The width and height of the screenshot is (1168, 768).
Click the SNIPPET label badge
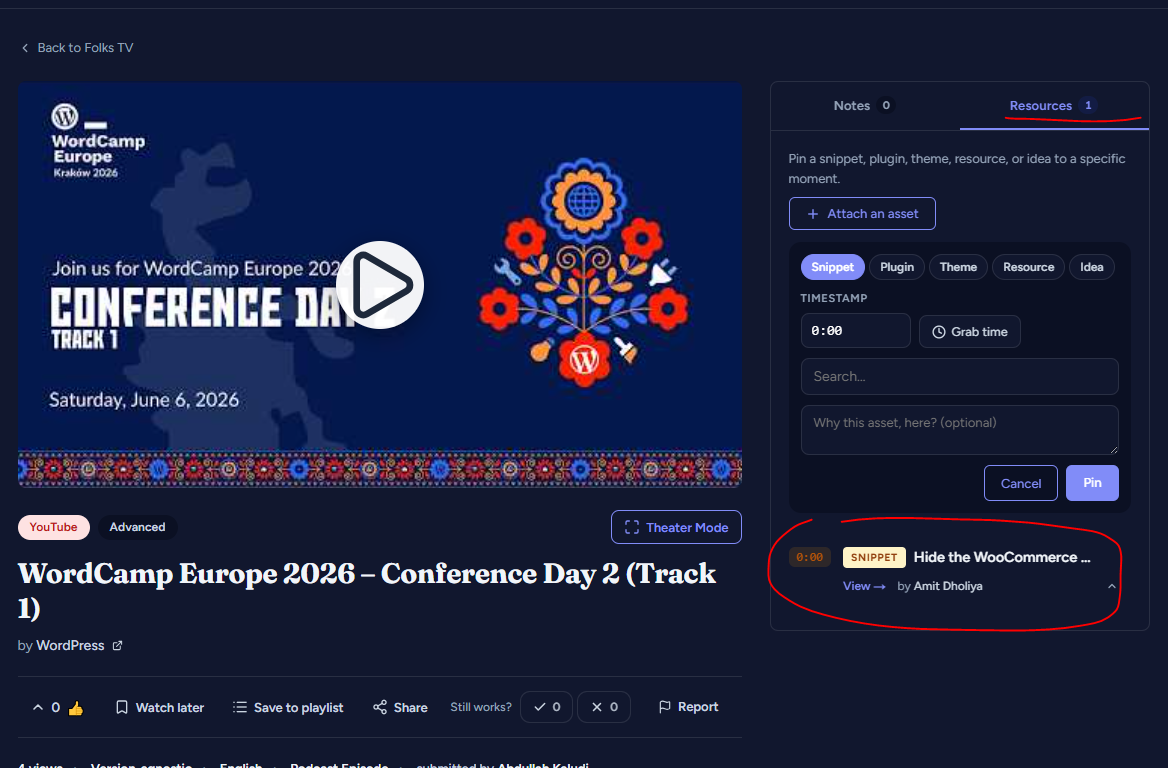coord(874,557)
